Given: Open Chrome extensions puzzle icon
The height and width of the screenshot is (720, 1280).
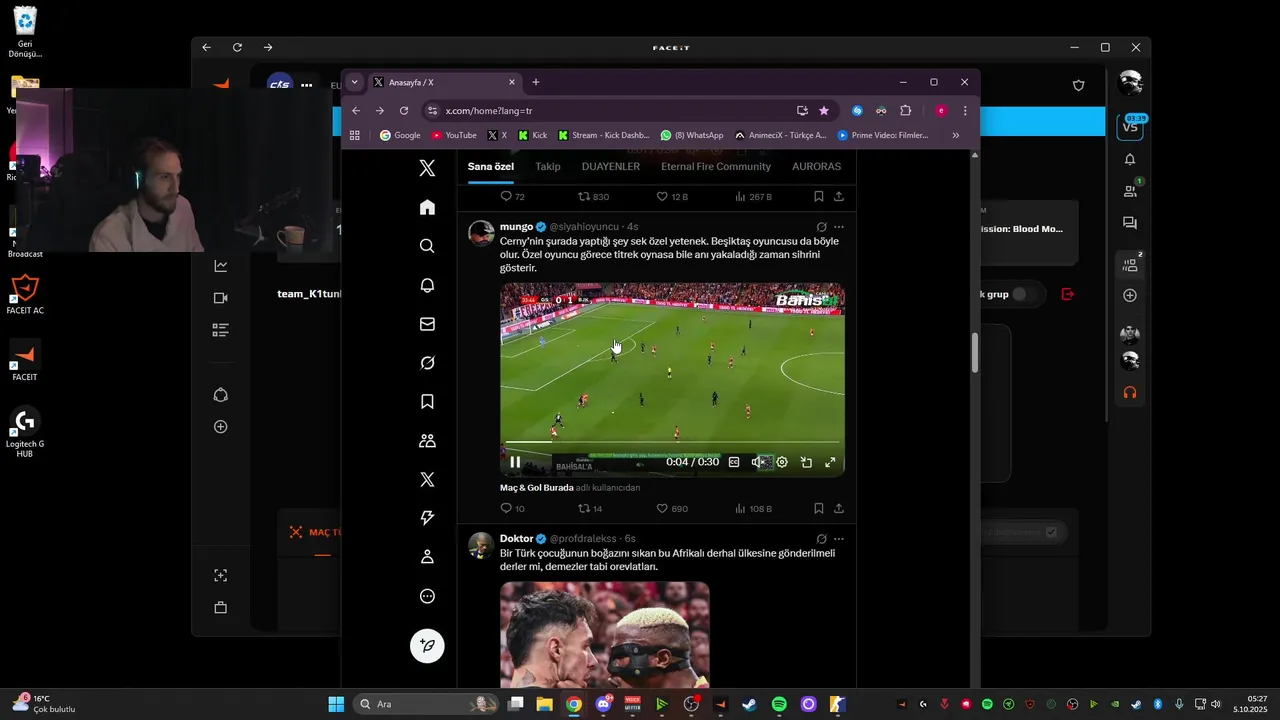Looking at the screenshot, I should tap(906, 111).
